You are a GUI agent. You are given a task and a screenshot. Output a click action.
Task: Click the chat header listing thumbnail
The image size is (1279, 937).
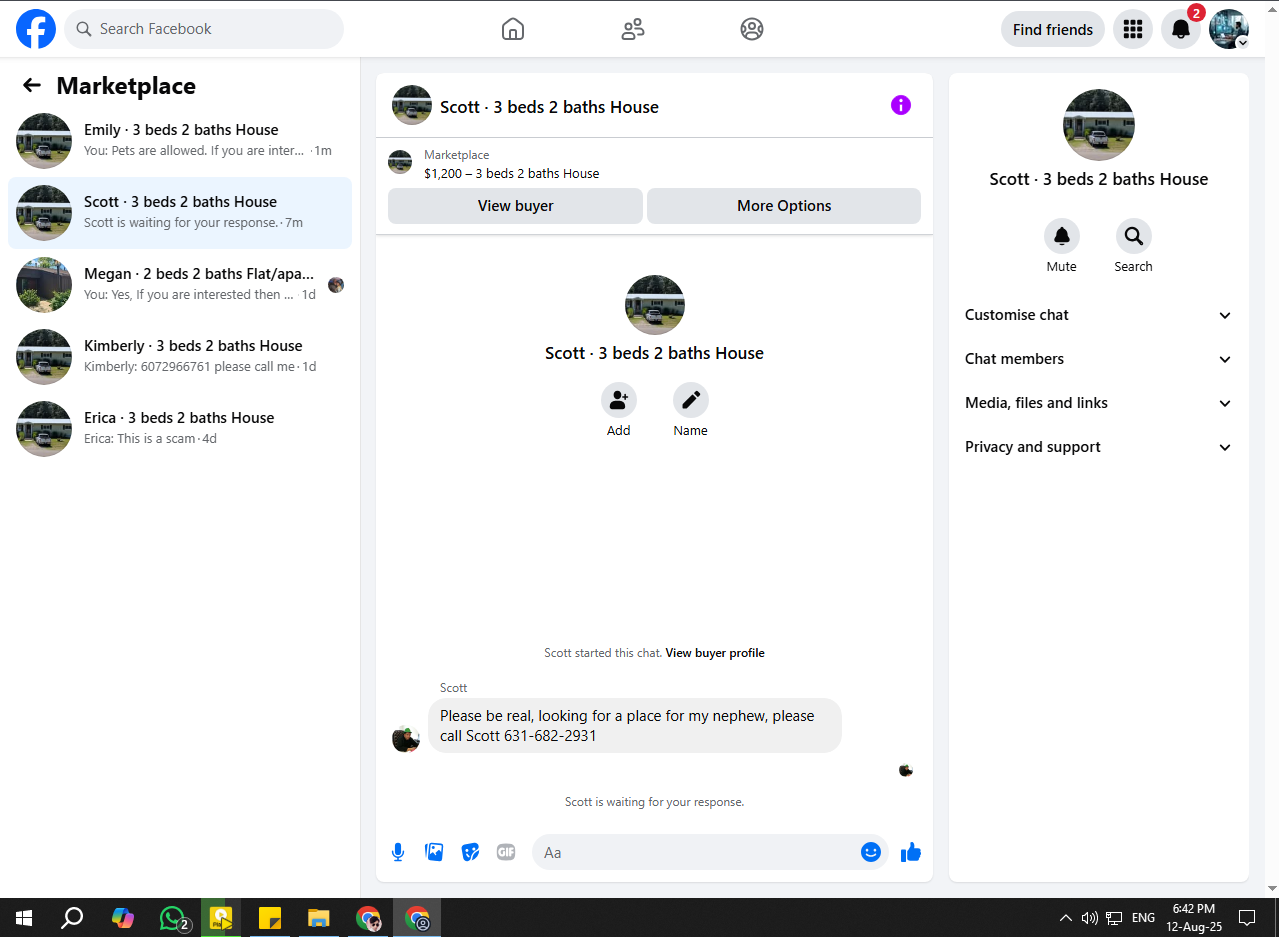coord(412,105)
